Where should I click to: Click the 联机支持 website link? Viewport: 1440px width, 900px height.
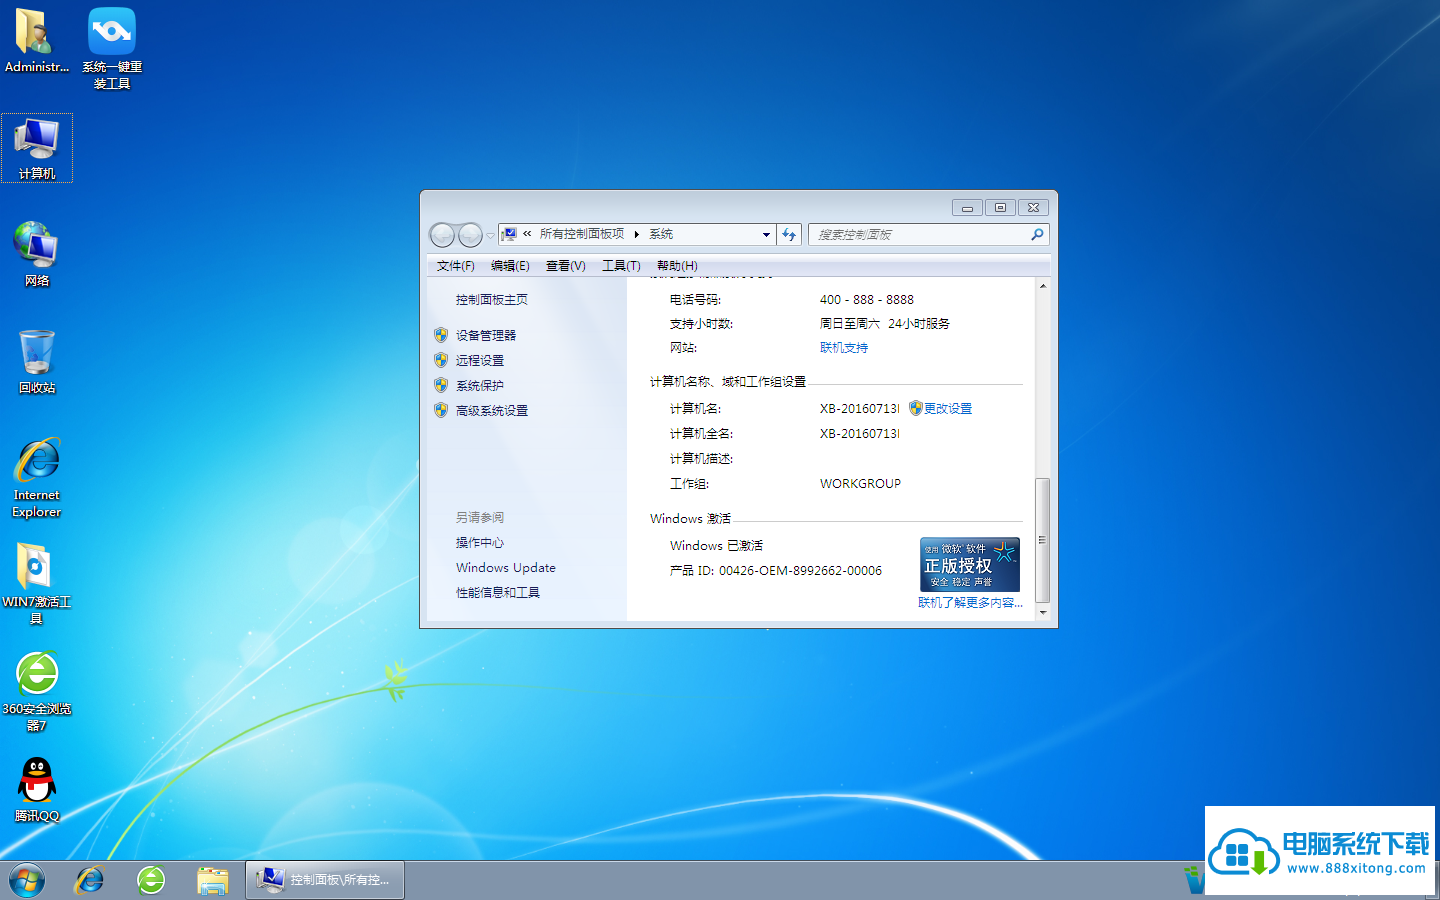pyautogui.click(x=844, y=347)
